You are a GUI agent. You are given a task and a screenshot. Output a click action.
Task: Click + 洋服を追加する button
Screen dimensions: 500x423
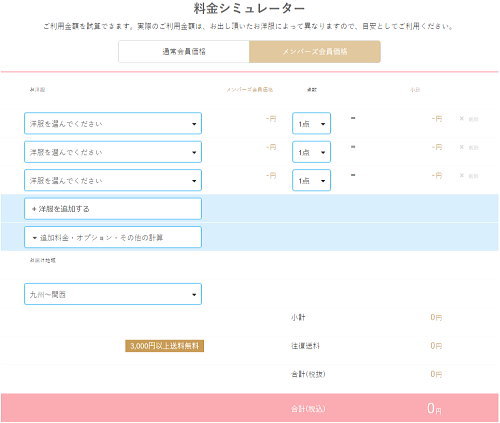[x=113, y=209]
